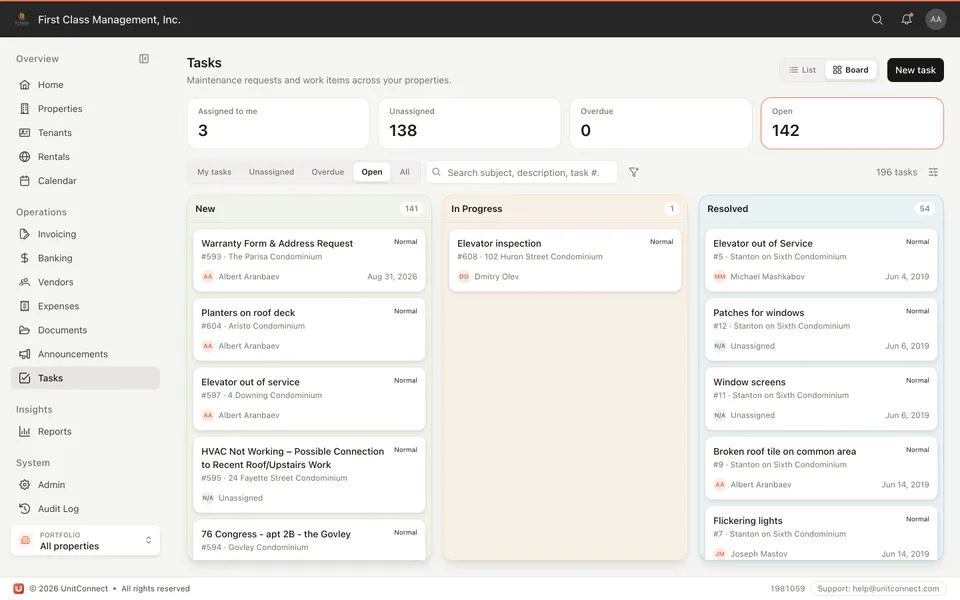Click the New column count 141
The height and width of the screenshot is (600, 960).
(x=411, y=209)
